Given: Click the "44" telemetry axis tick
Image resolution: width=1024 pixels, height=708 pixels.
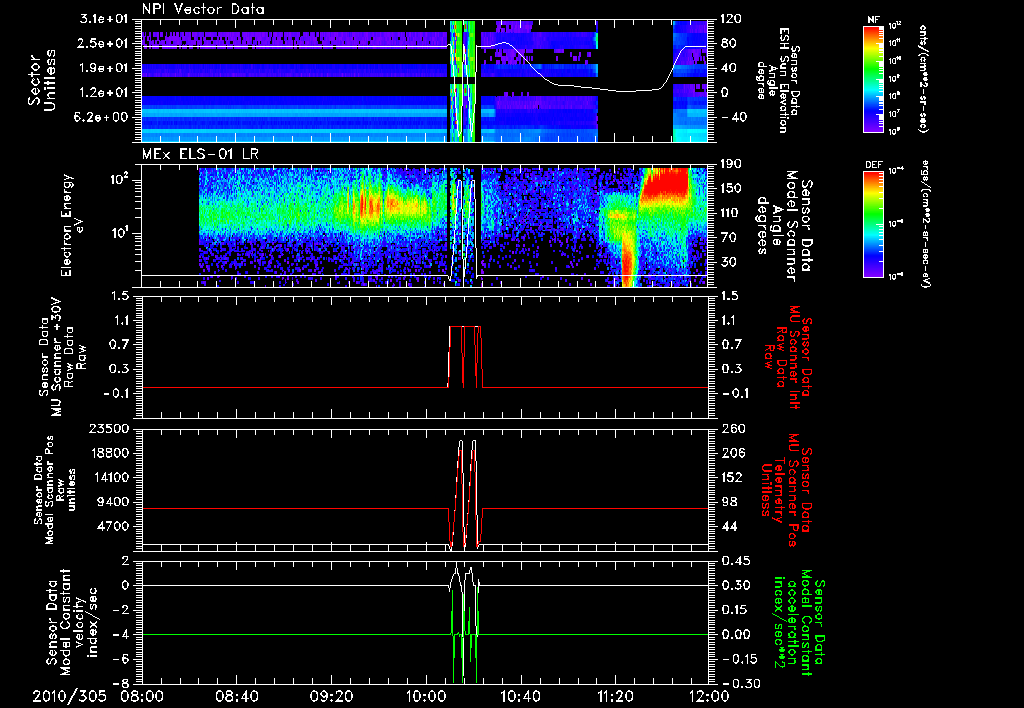Looking at the screenshot, I should 728,526.
